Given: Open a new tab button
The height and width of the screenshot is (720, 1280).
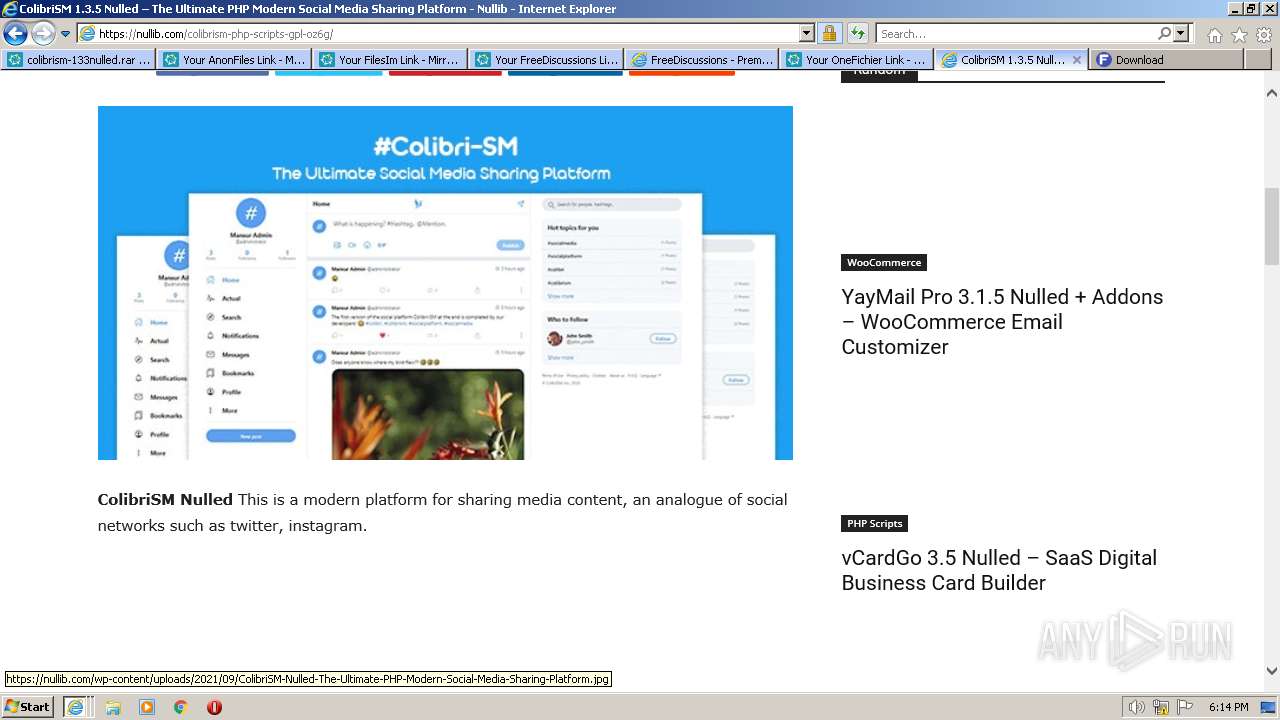Looking at the screenshot, I should point(1257,60).
